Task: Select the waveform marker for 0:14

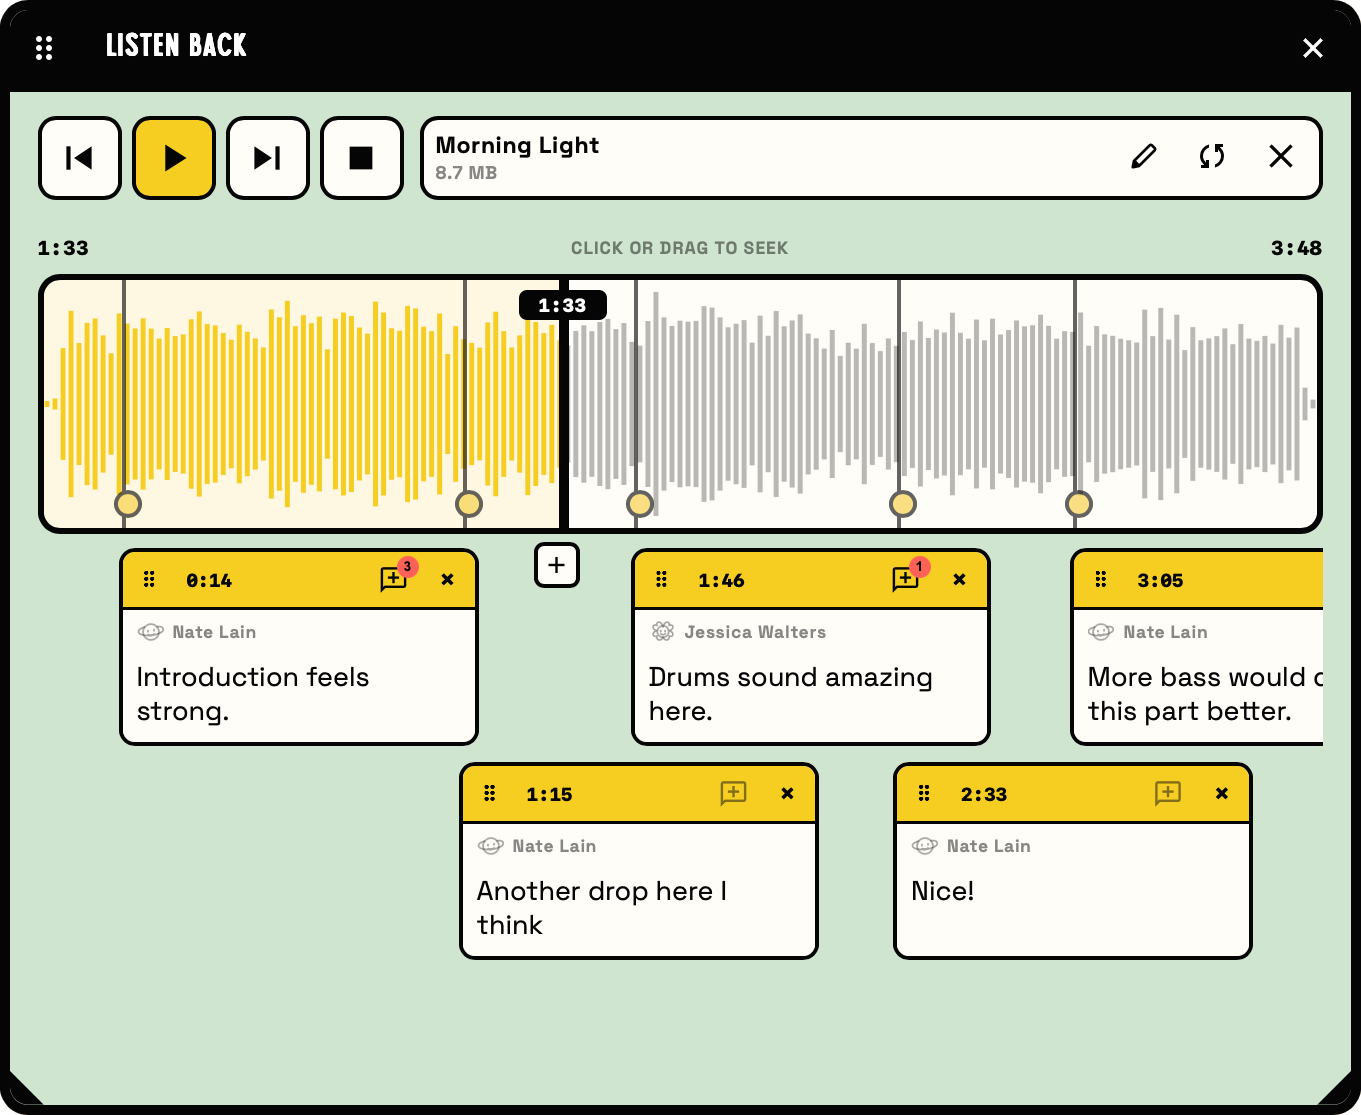Action: [x=127, y=504]
